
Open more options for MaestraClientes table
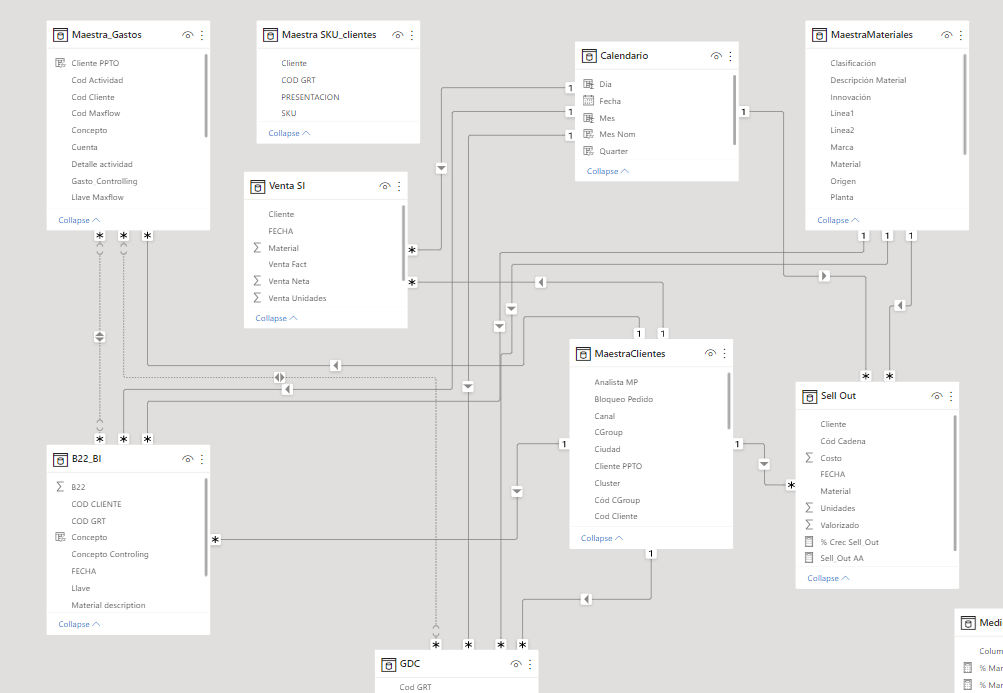(724, 353)
